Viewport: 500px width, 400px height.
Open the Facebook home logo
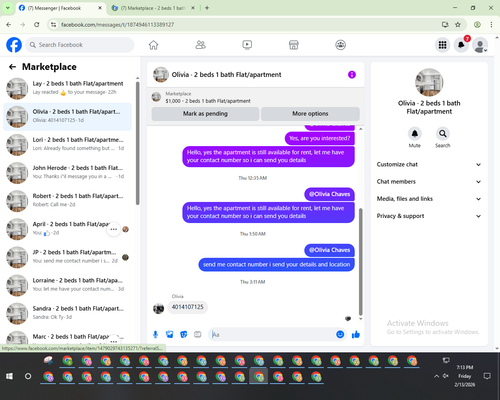point(14,45)
